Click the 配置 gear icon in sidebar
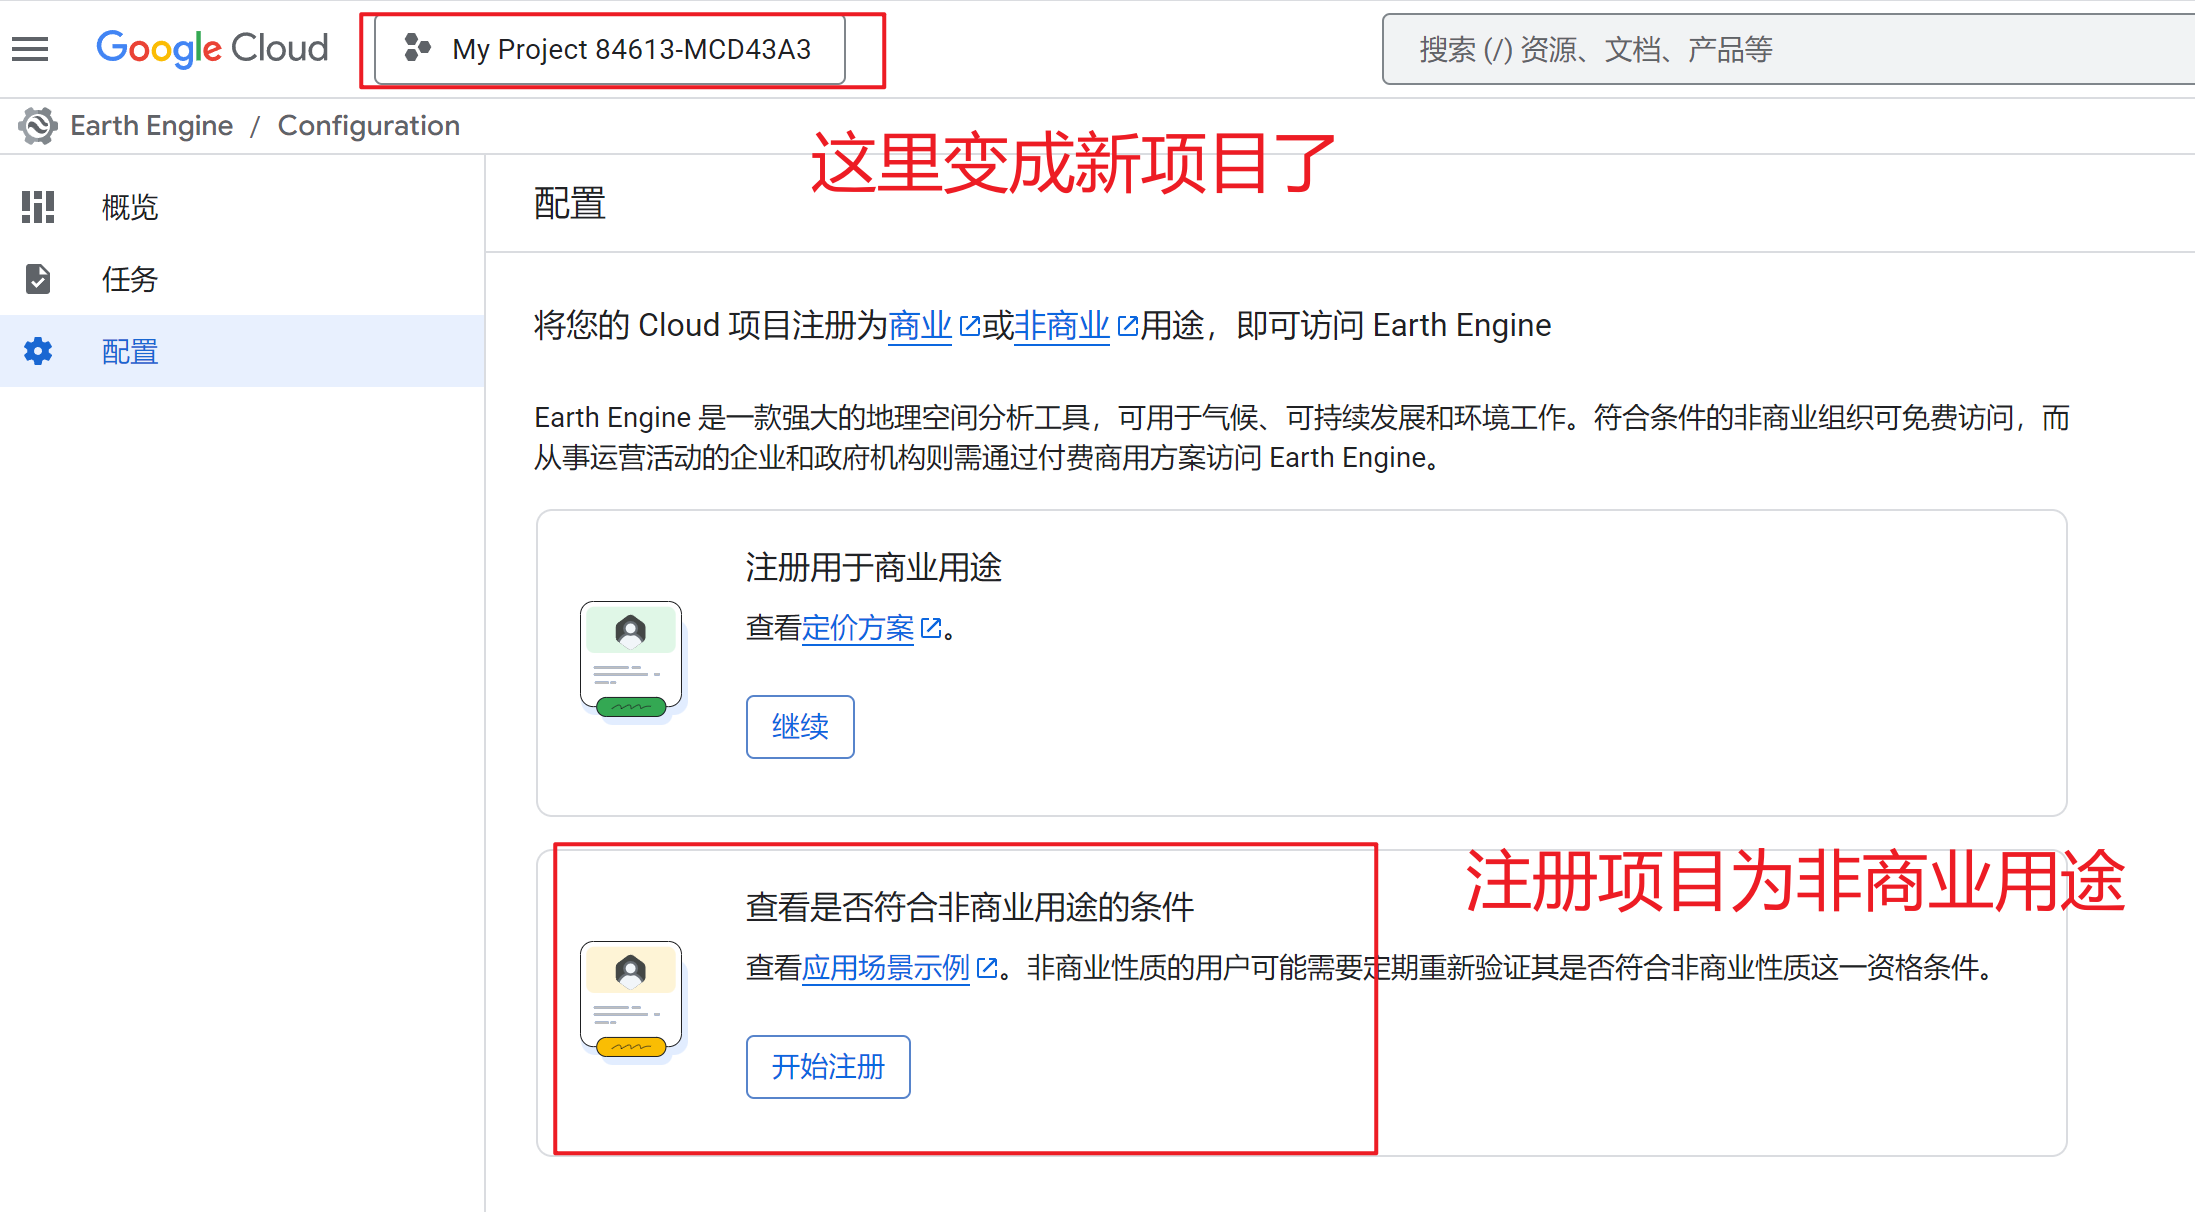 click(x=38, y=351)
